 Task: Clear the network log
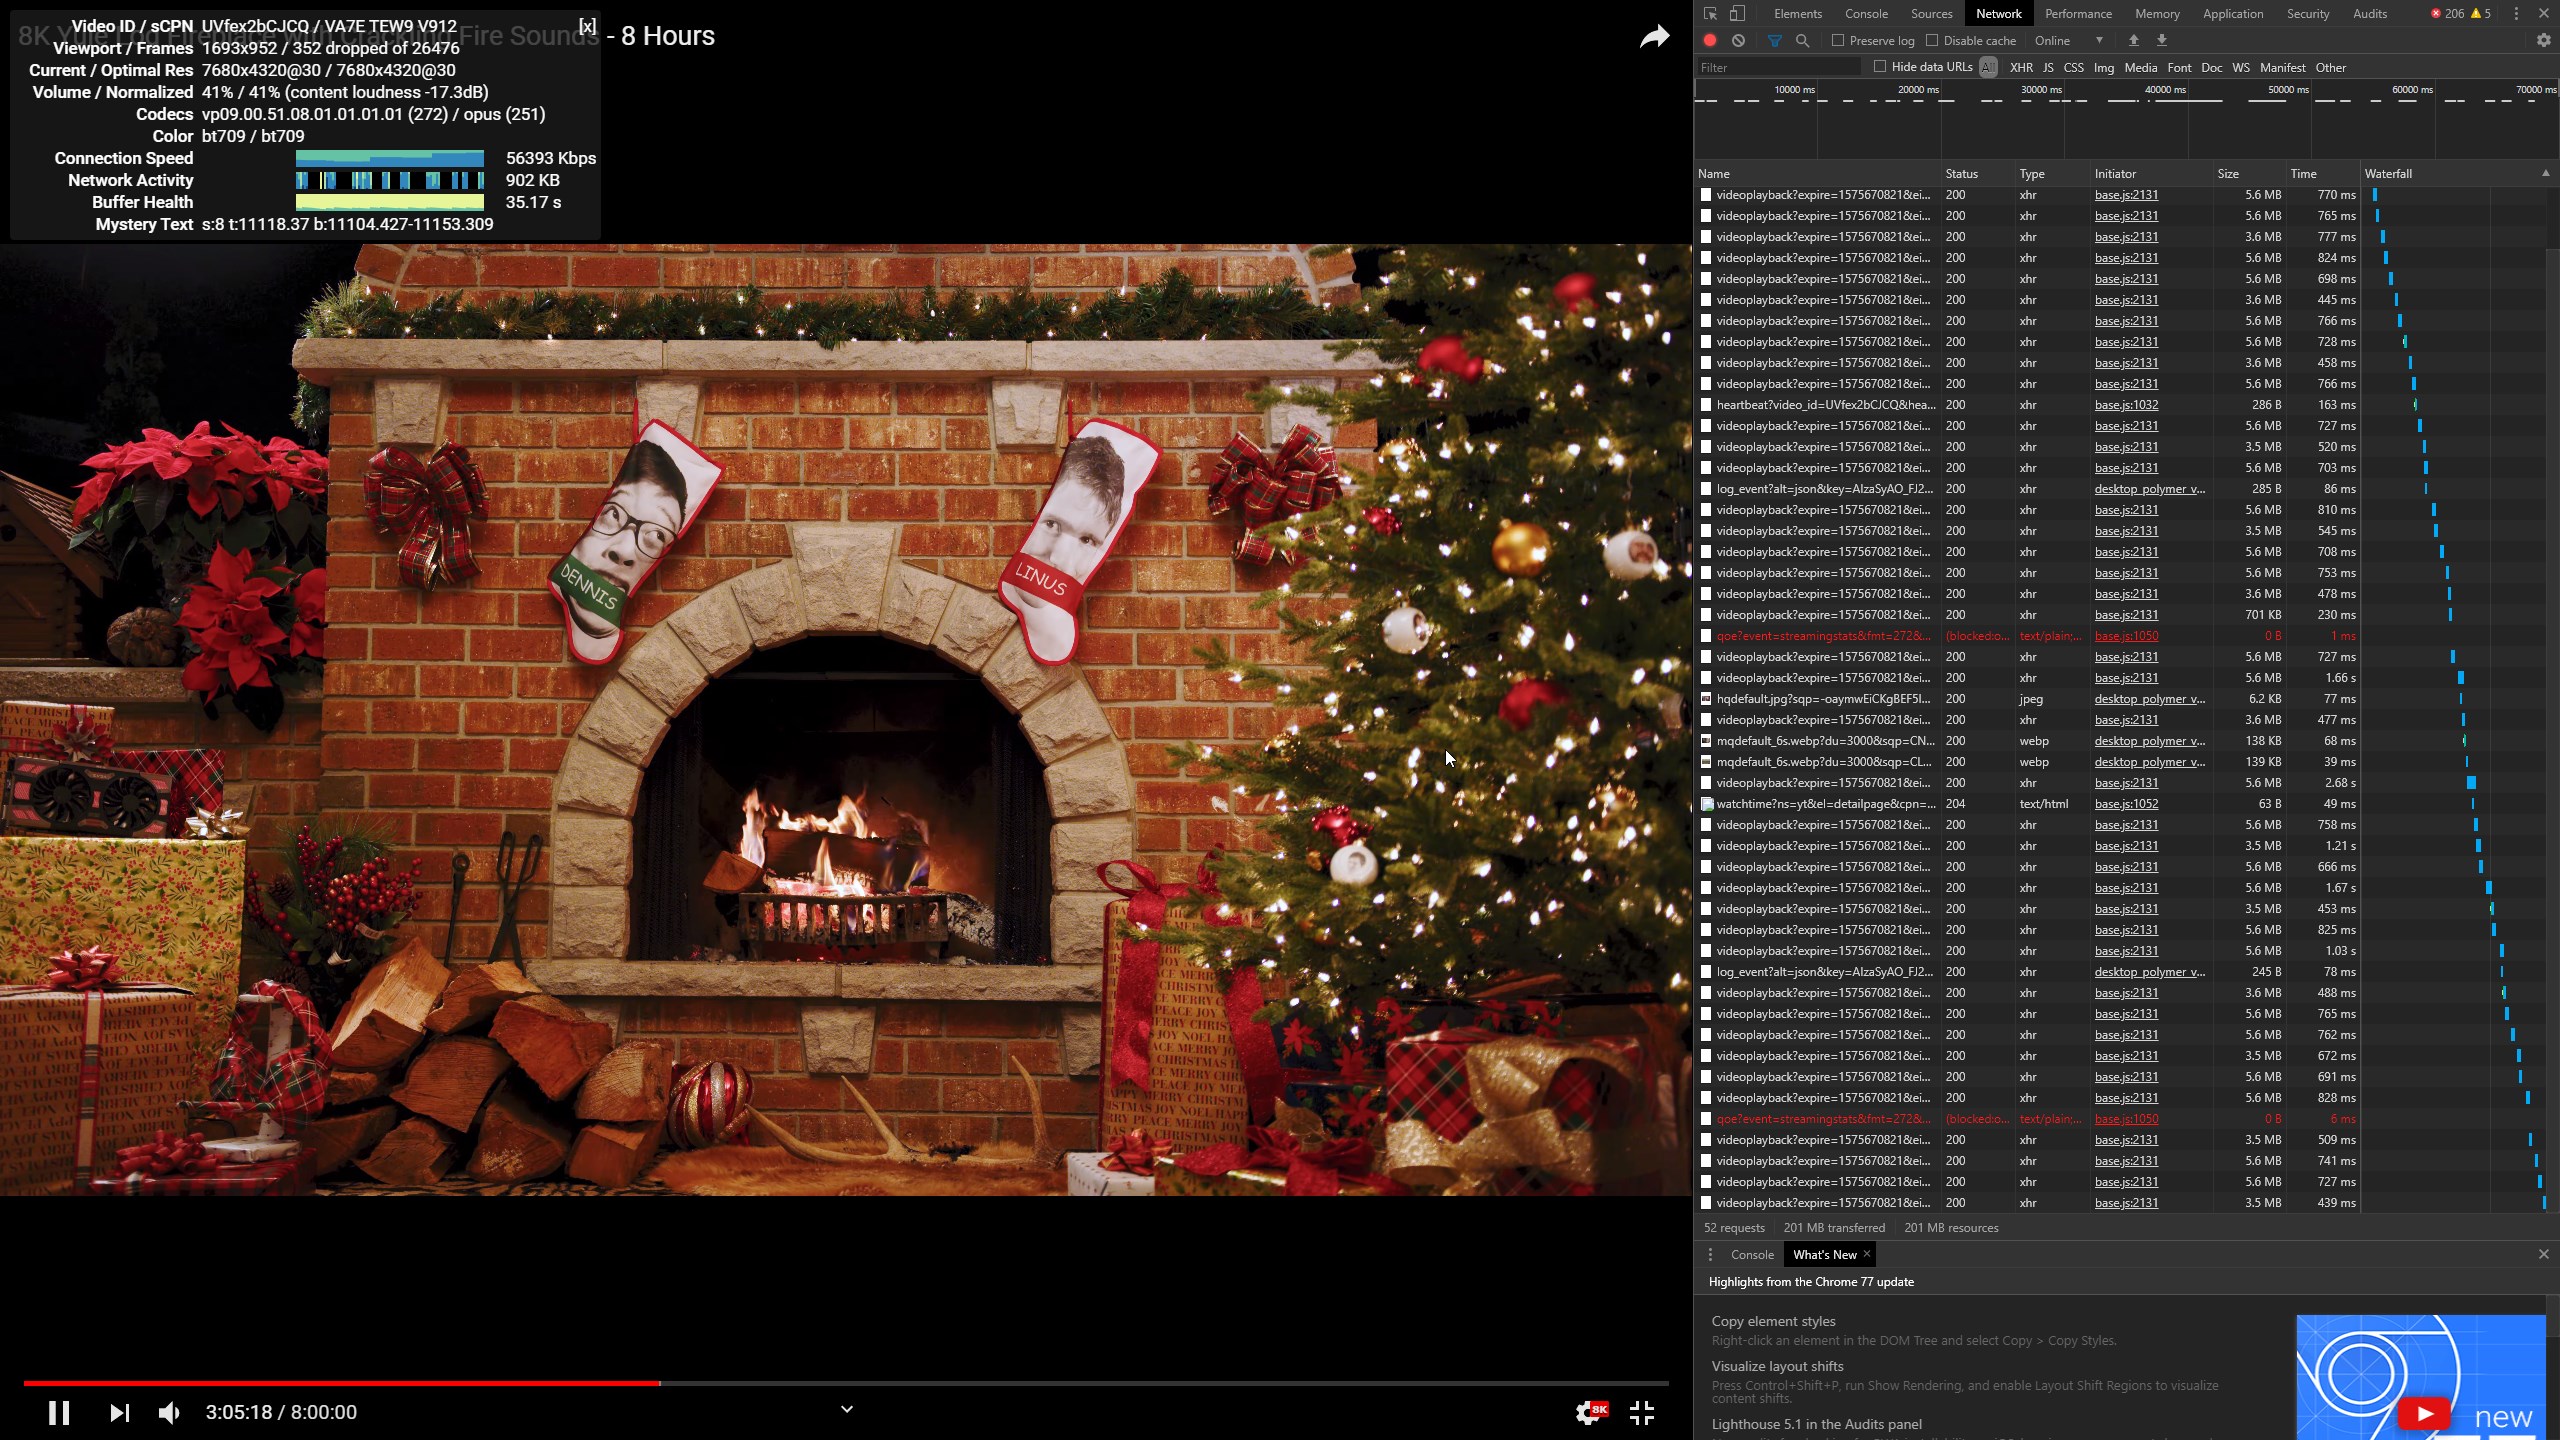pos(1739,41)
